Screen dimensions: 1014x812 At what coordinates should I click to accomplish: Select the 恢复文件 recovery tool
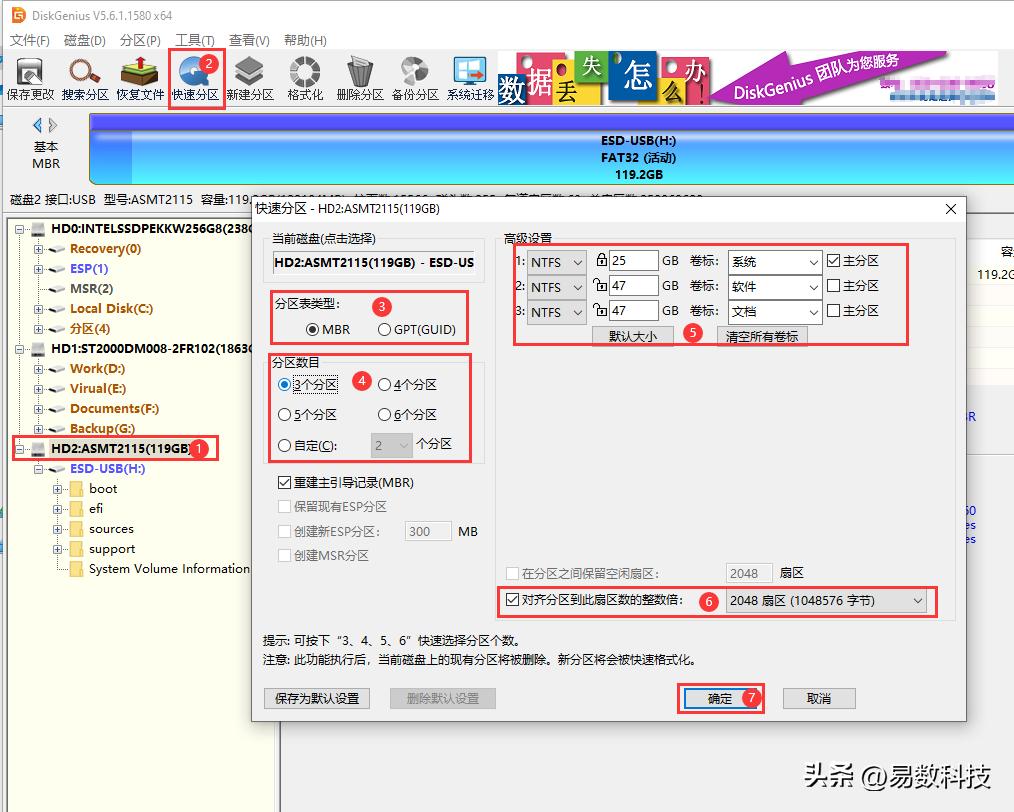coord(140,78)
